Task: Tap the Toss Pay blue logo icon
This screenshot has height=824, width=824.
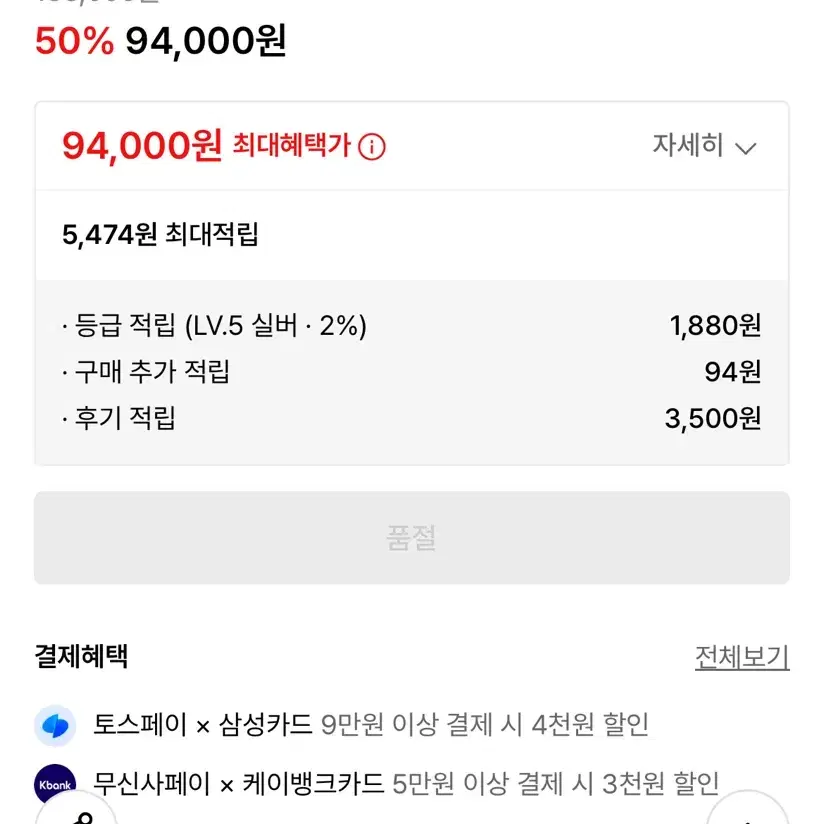Action: pyautogui.click(x=55, y=726)
